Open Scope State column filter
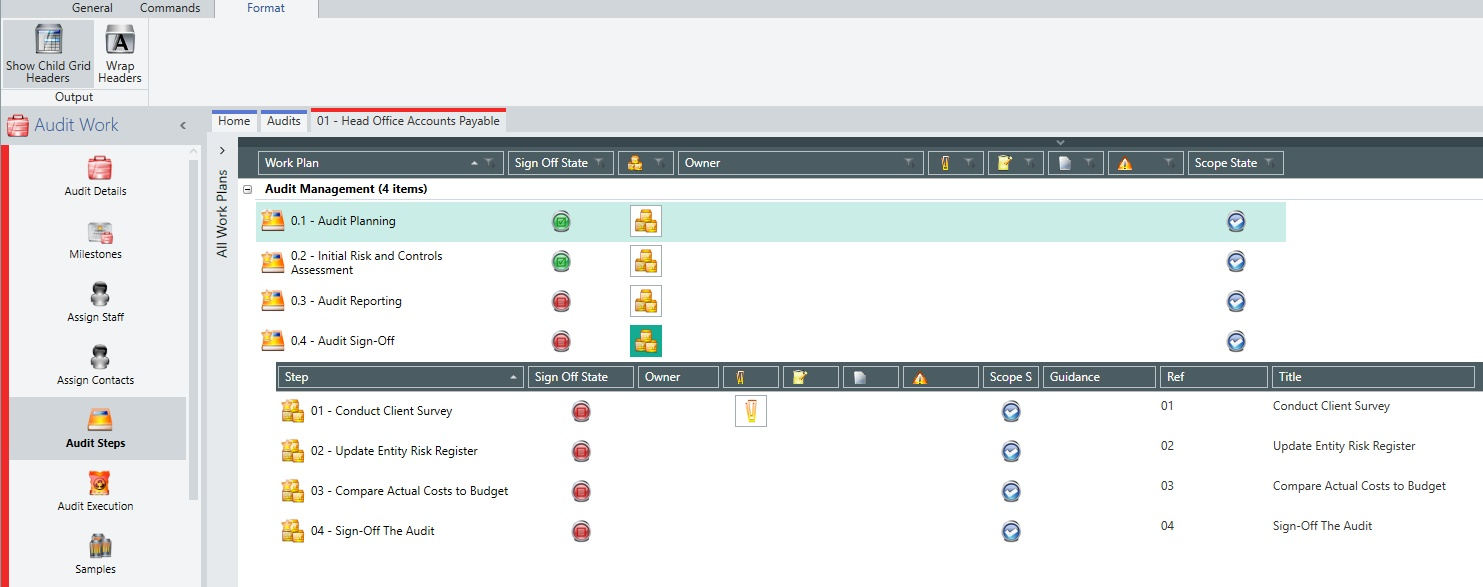The height and width of the screenshot is (587, 1483). tap(1269, 163)
